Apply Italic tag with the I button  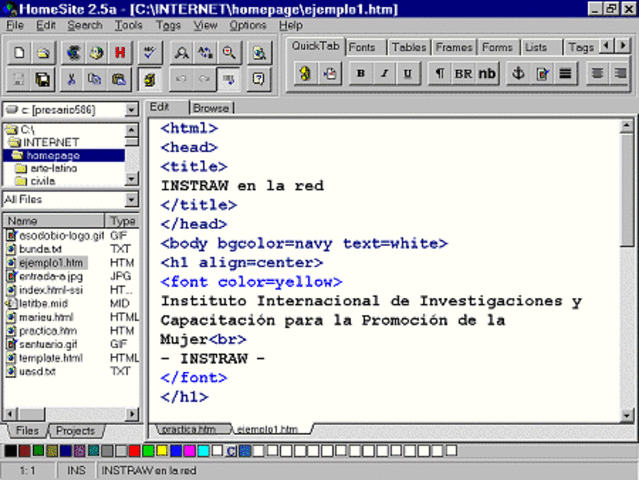384,74
